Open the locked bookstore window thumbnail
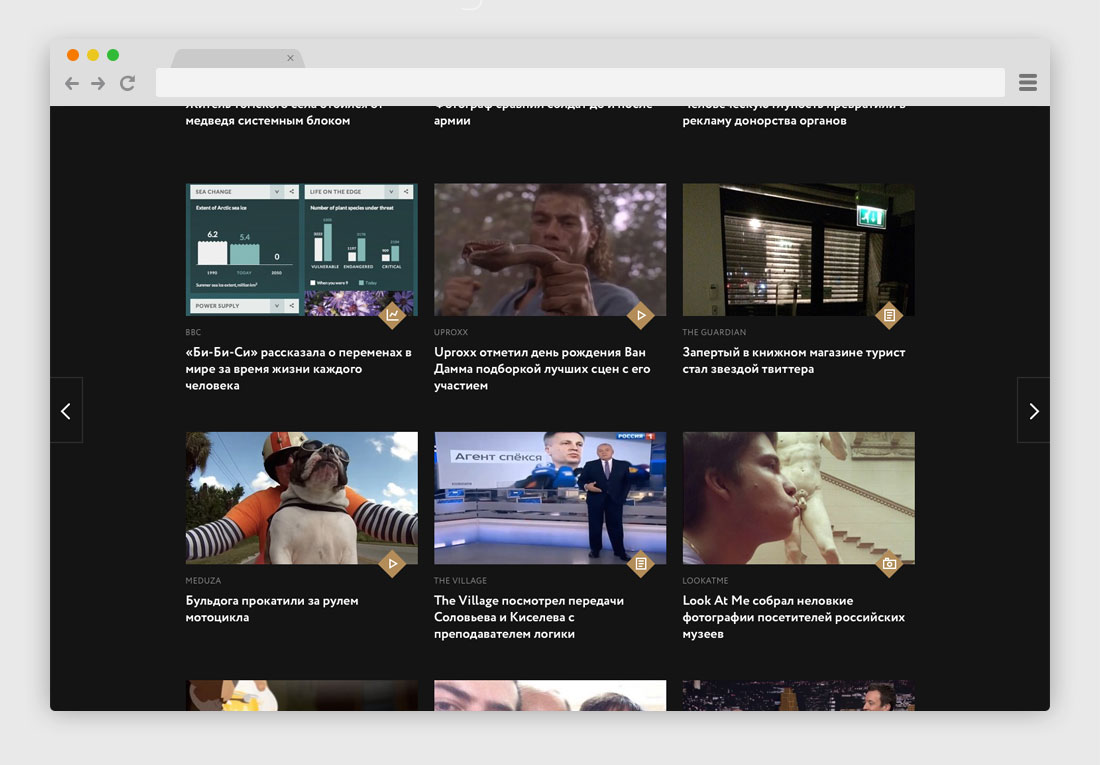Screen dimensions: 1100x765 pos(798,249)
